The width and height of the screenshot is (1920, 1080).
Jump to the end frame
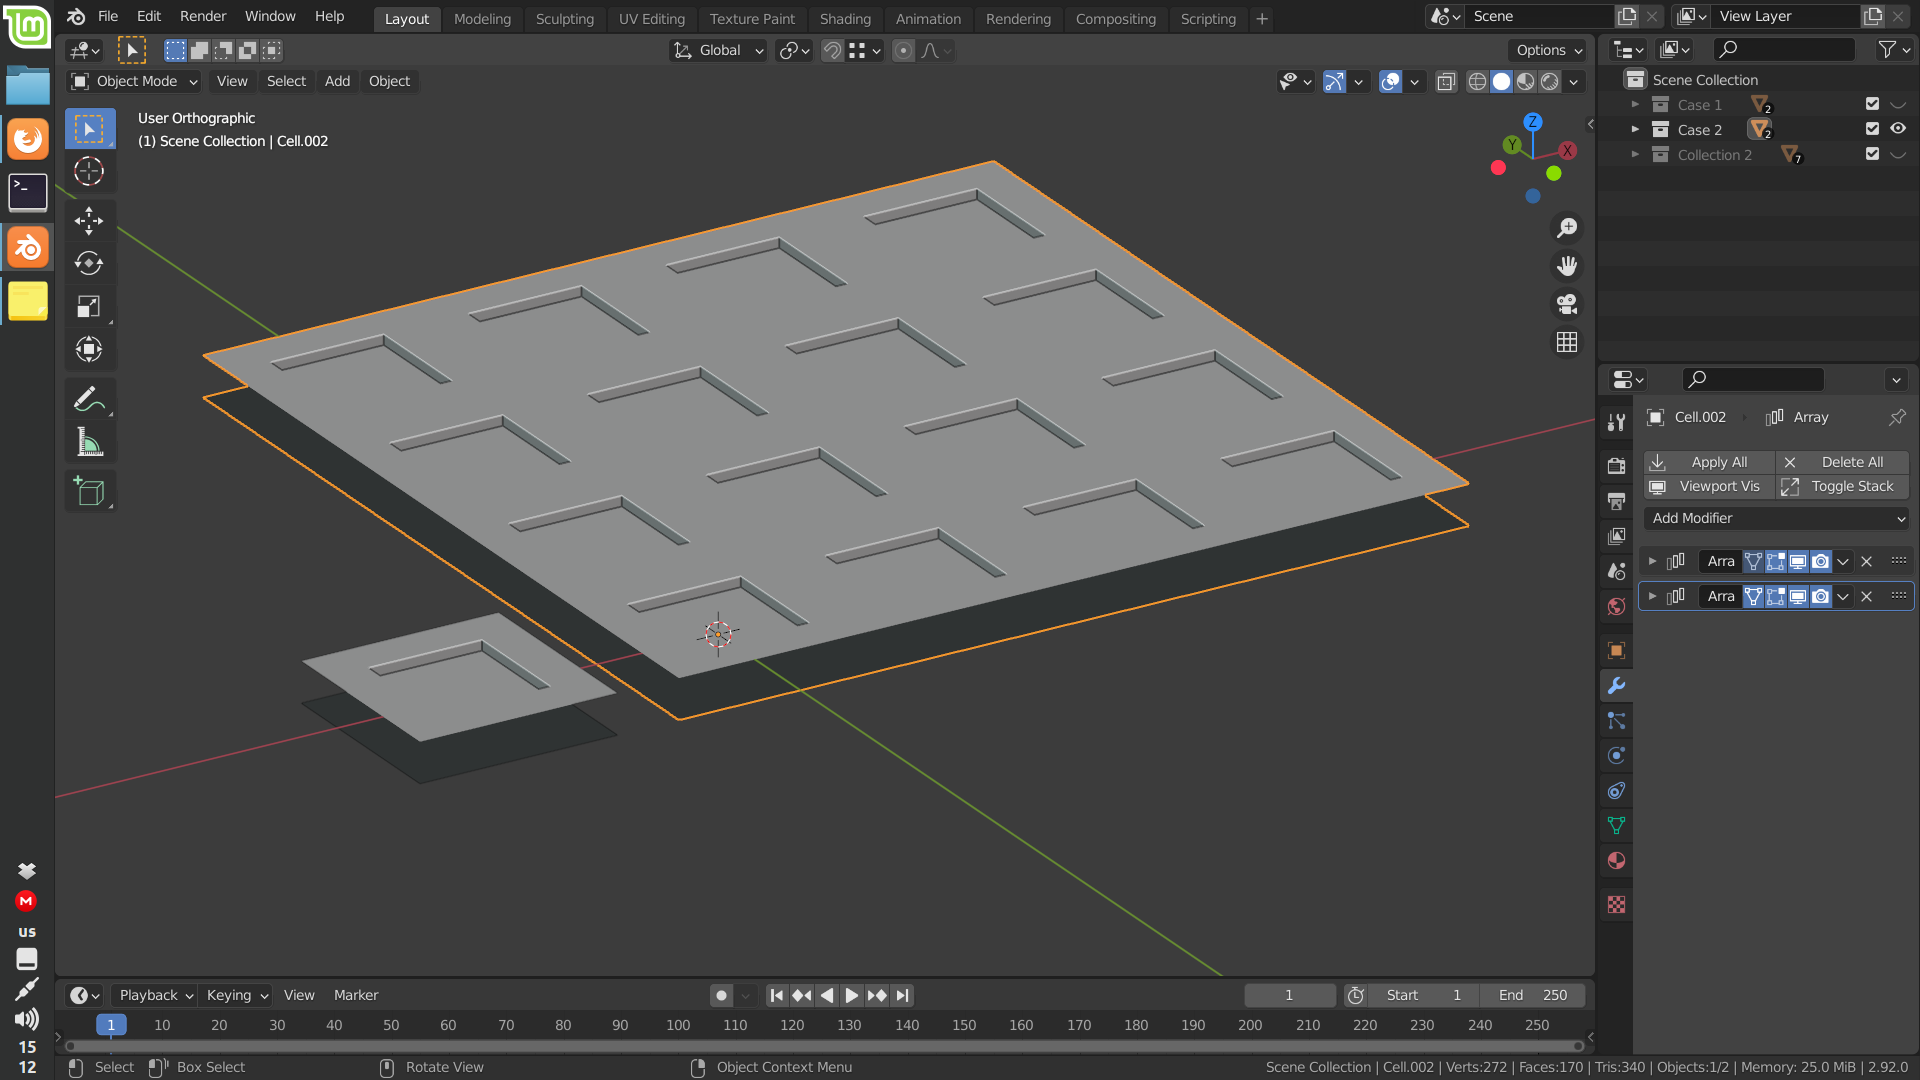point(902,995)
